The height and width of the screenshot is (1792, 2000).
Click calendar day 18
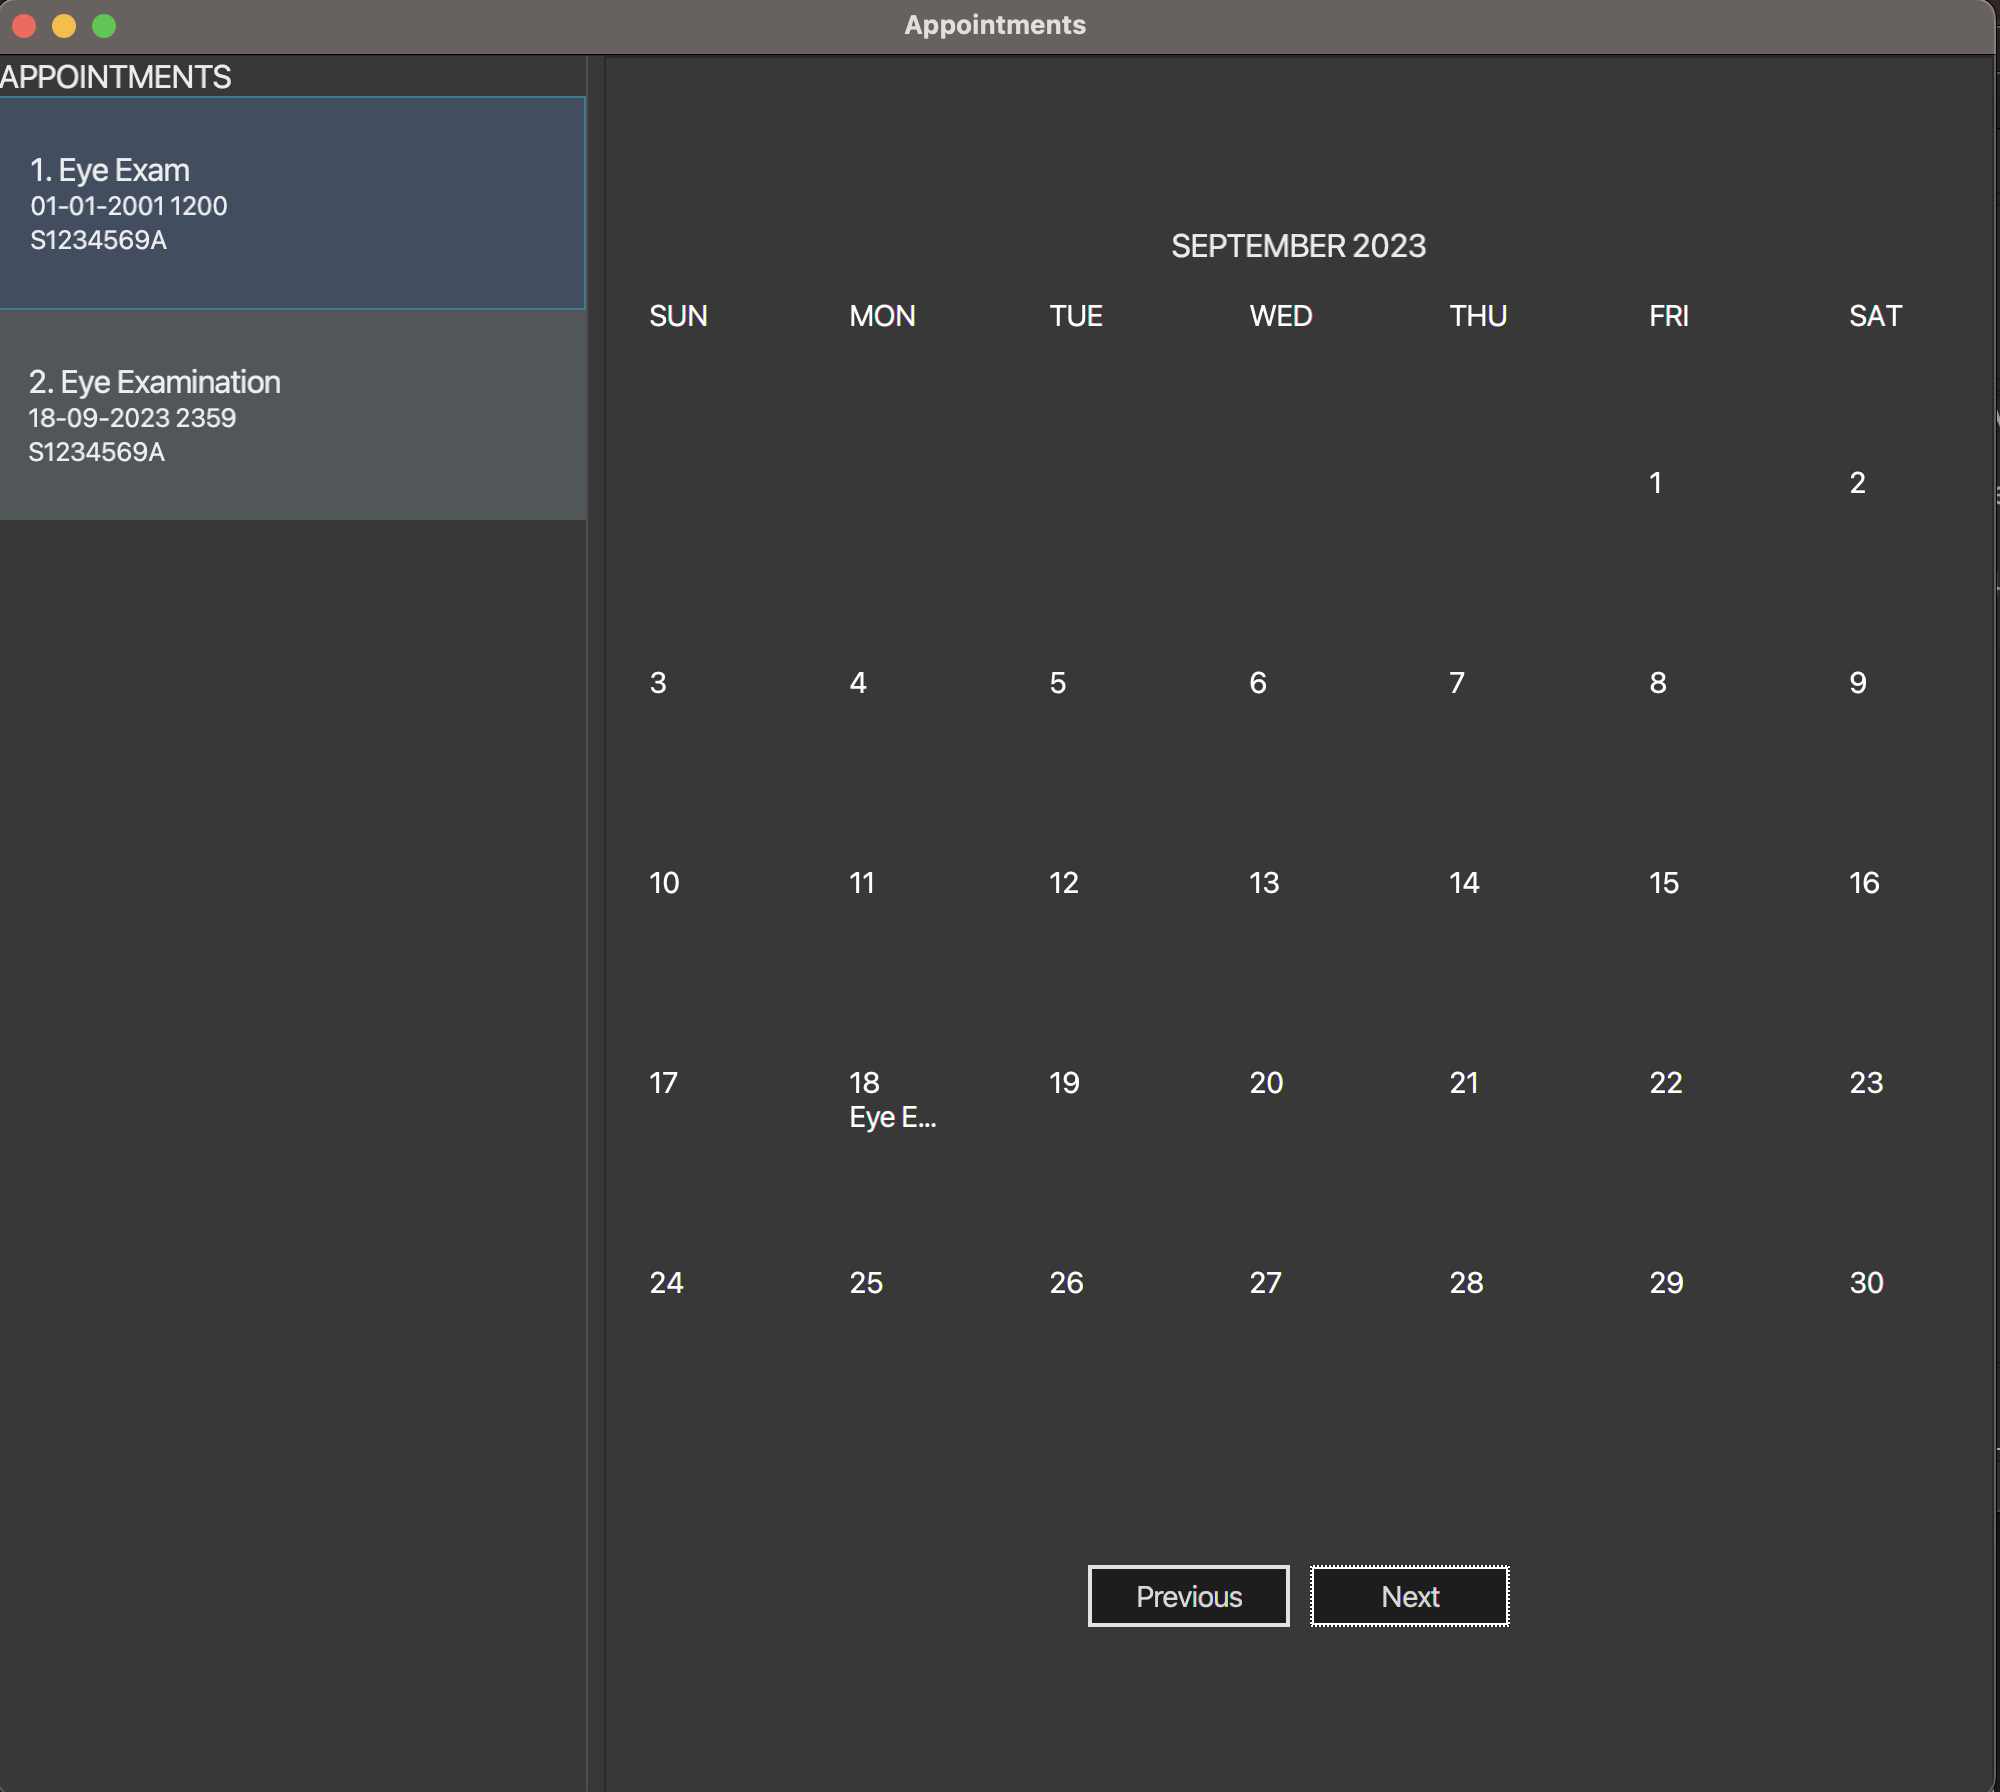click(864, 1082)
